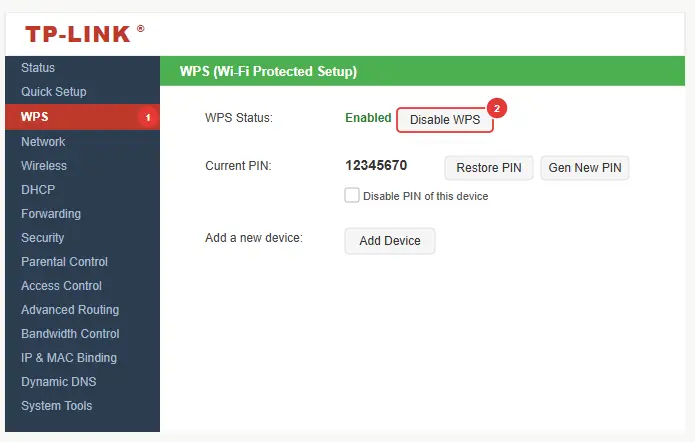Viewport: 695px width, 442px height.
Task: Click the Enabled status text
Action: 368,117
